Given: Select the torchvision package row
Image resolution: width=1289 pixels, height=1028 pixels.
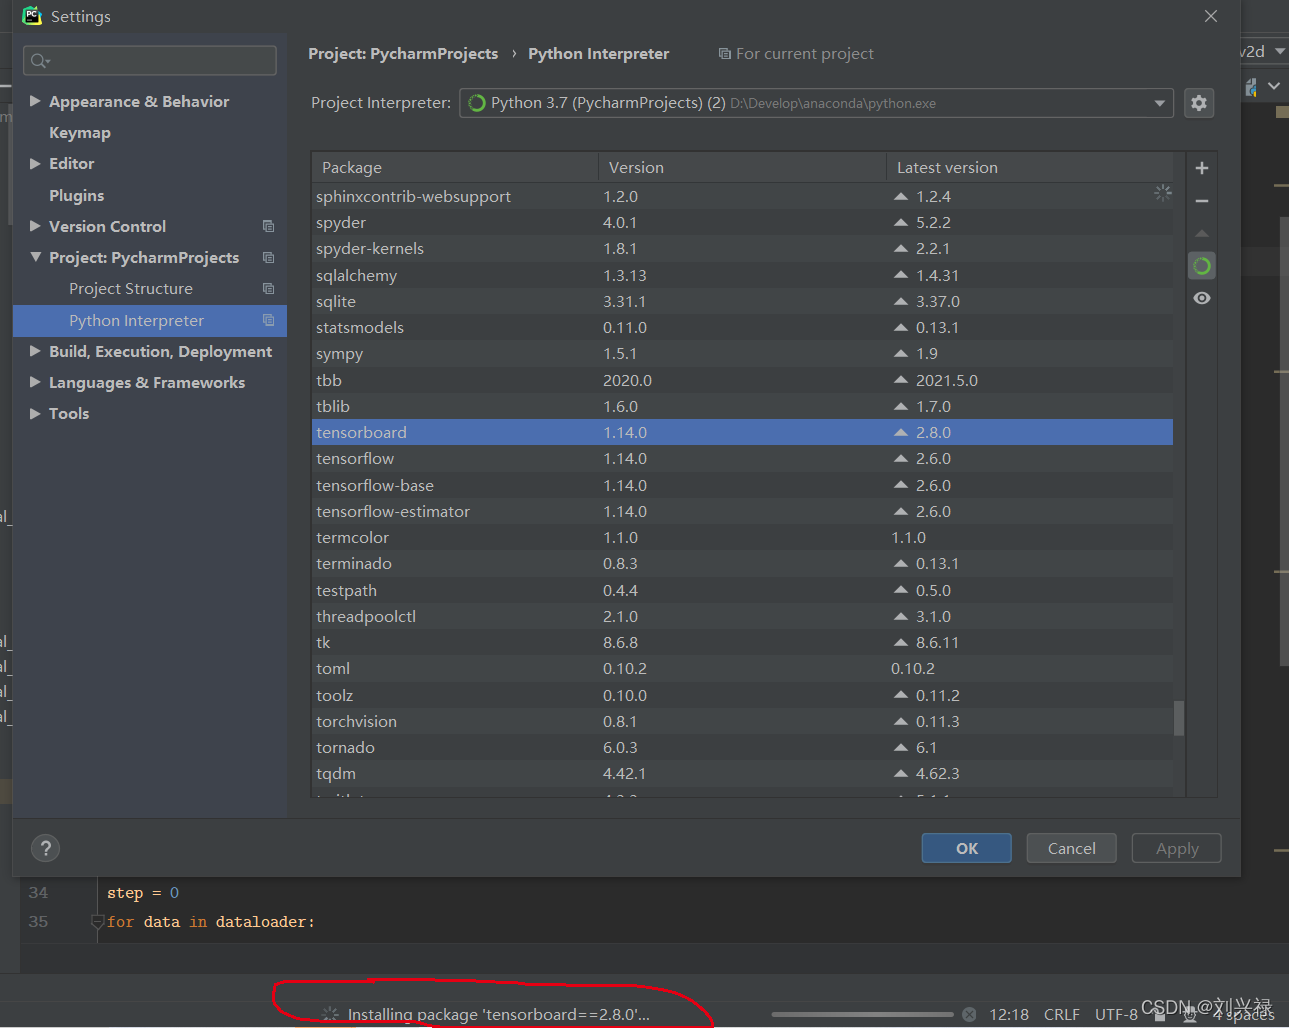Looking at the screenshot, I should [742, 721].
